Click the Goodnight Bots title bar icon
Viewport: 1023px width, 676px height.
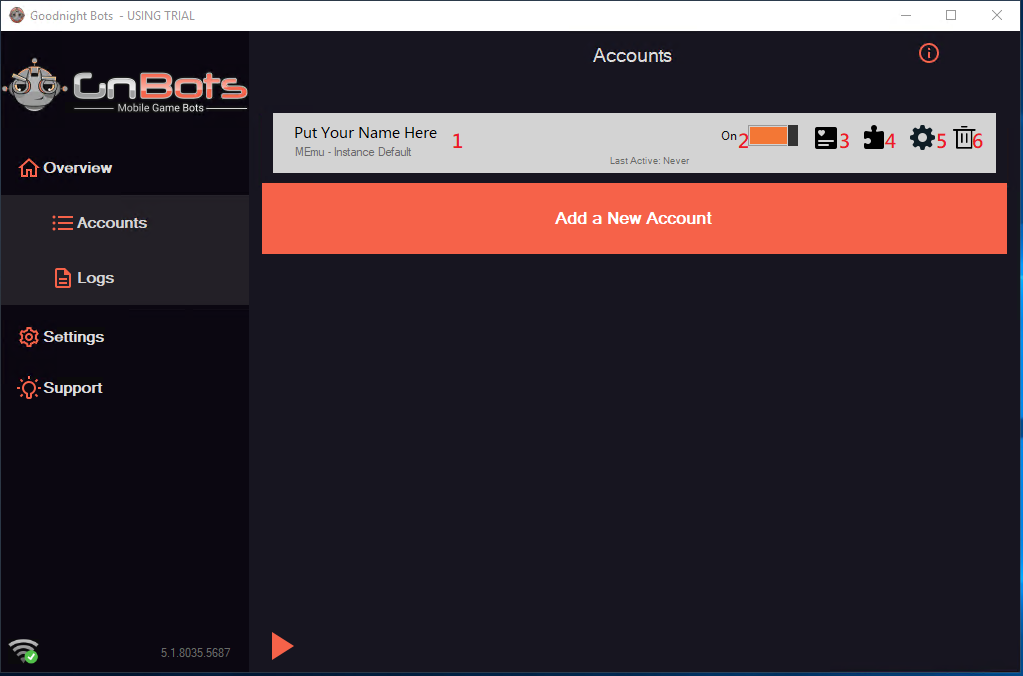(x=17, y=15)
